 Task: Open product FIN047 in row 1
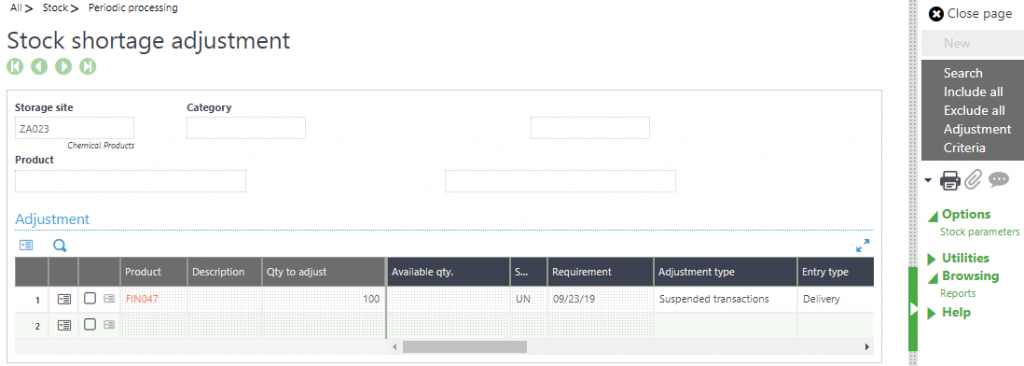142,299
